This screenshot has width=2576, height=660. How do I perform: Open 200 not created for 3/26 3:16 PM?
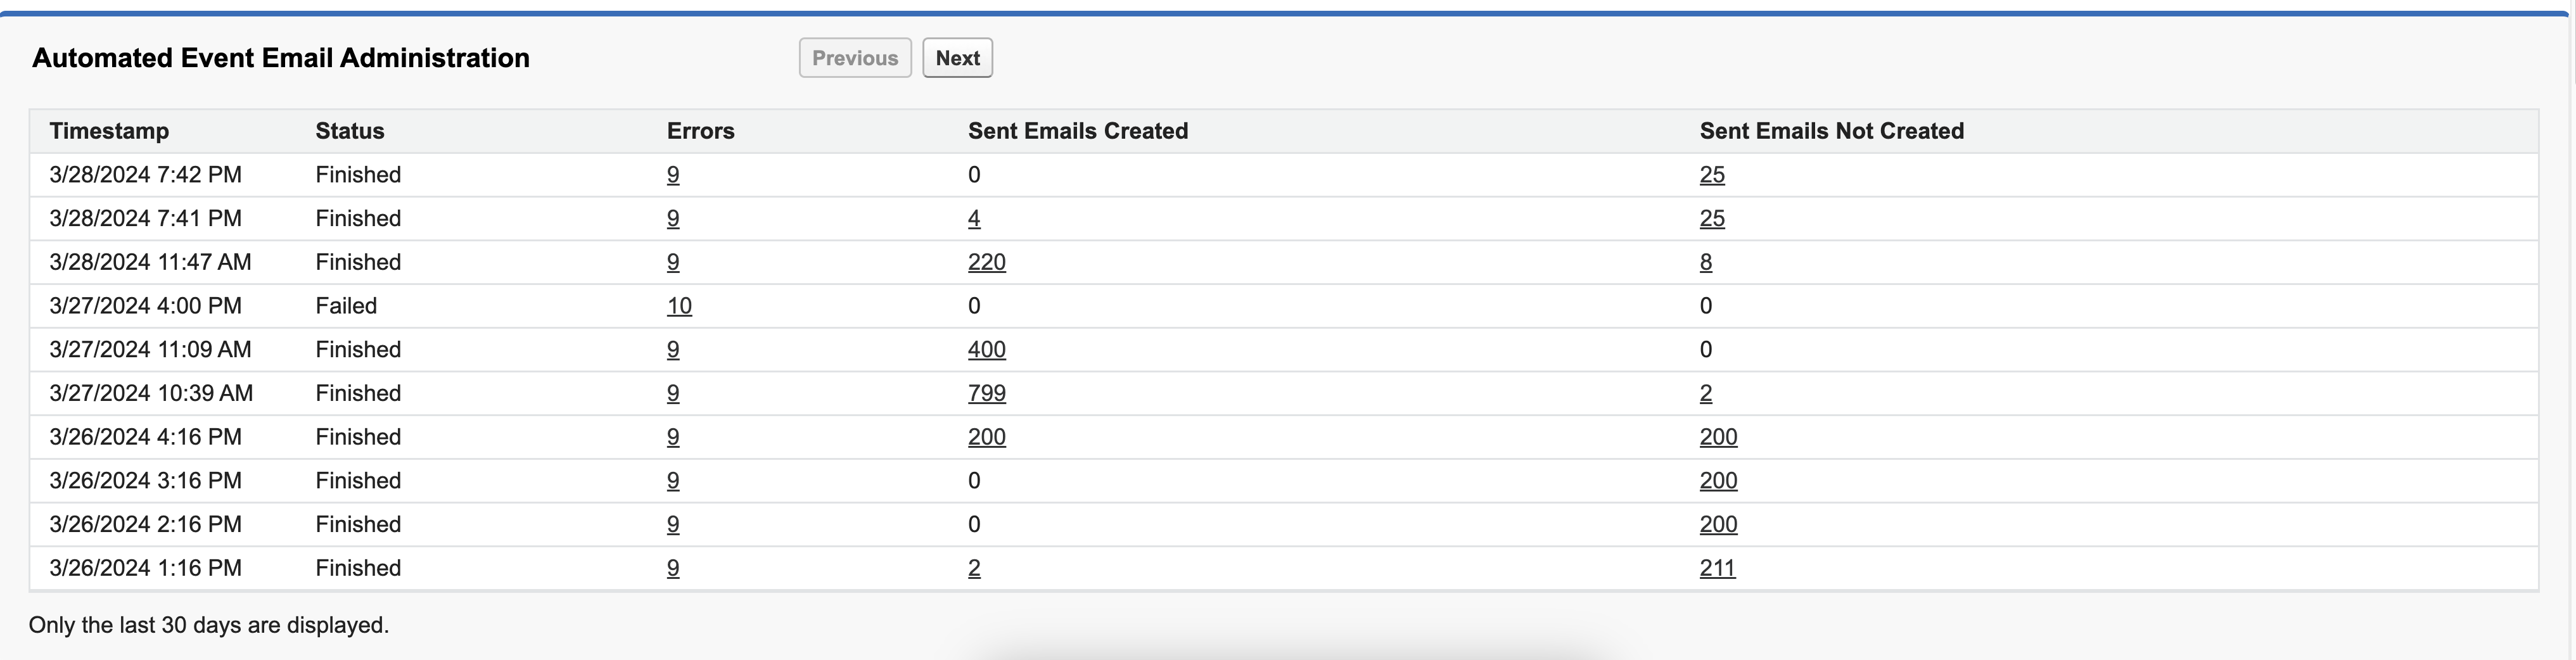[x=1718, y=481]
